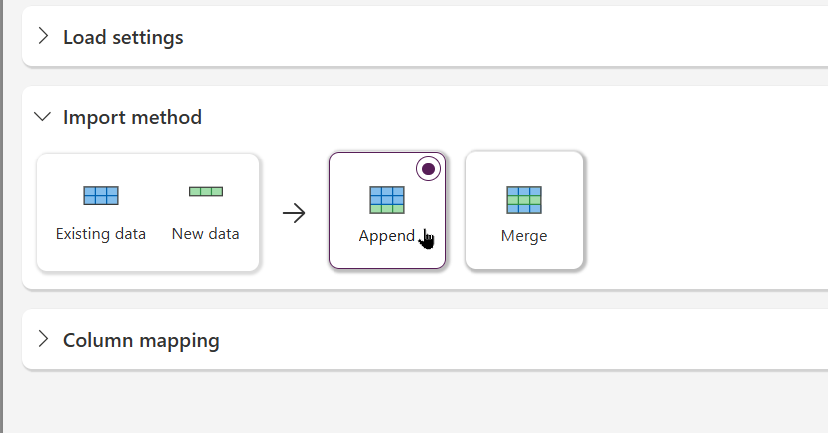The width and height of the screenshot is (828, 433).
Task: Click the green New data row icon
Action: click(x=206, y=191)
